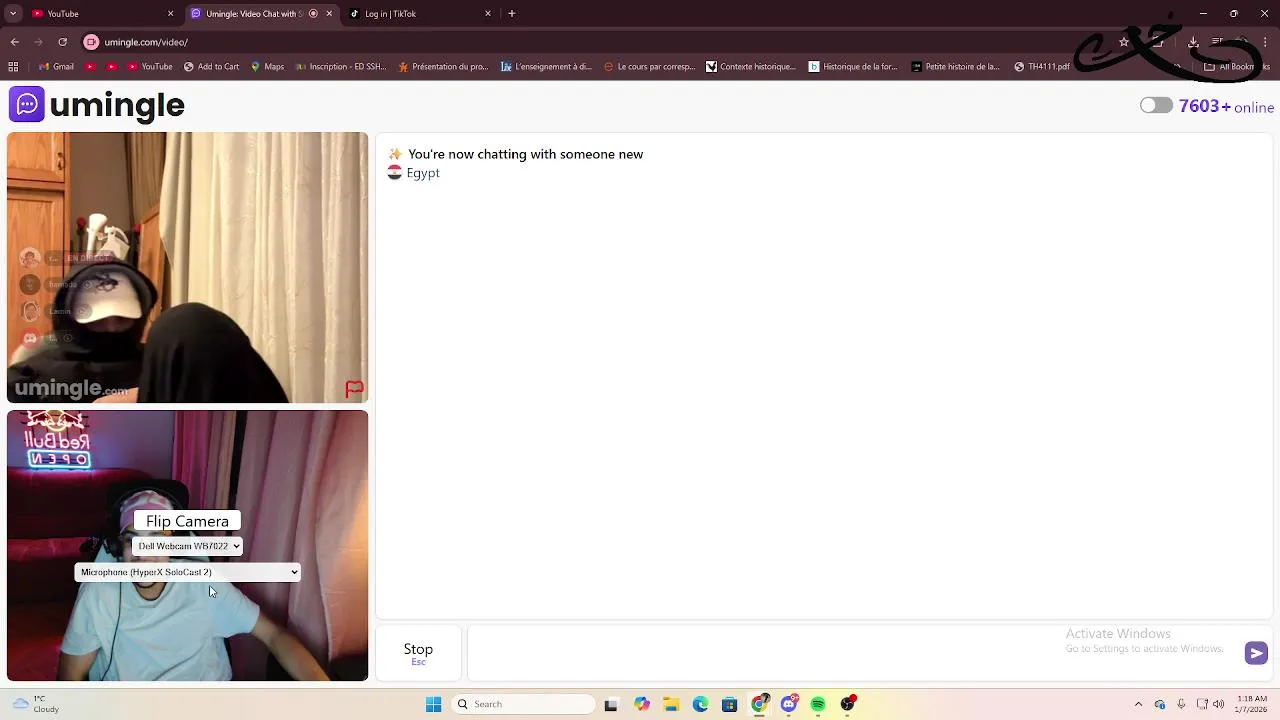Screen dimensions: 1280x720
Task: Click the Umingle logo icon
Action: pyautogui.click(x=27, y=104)
